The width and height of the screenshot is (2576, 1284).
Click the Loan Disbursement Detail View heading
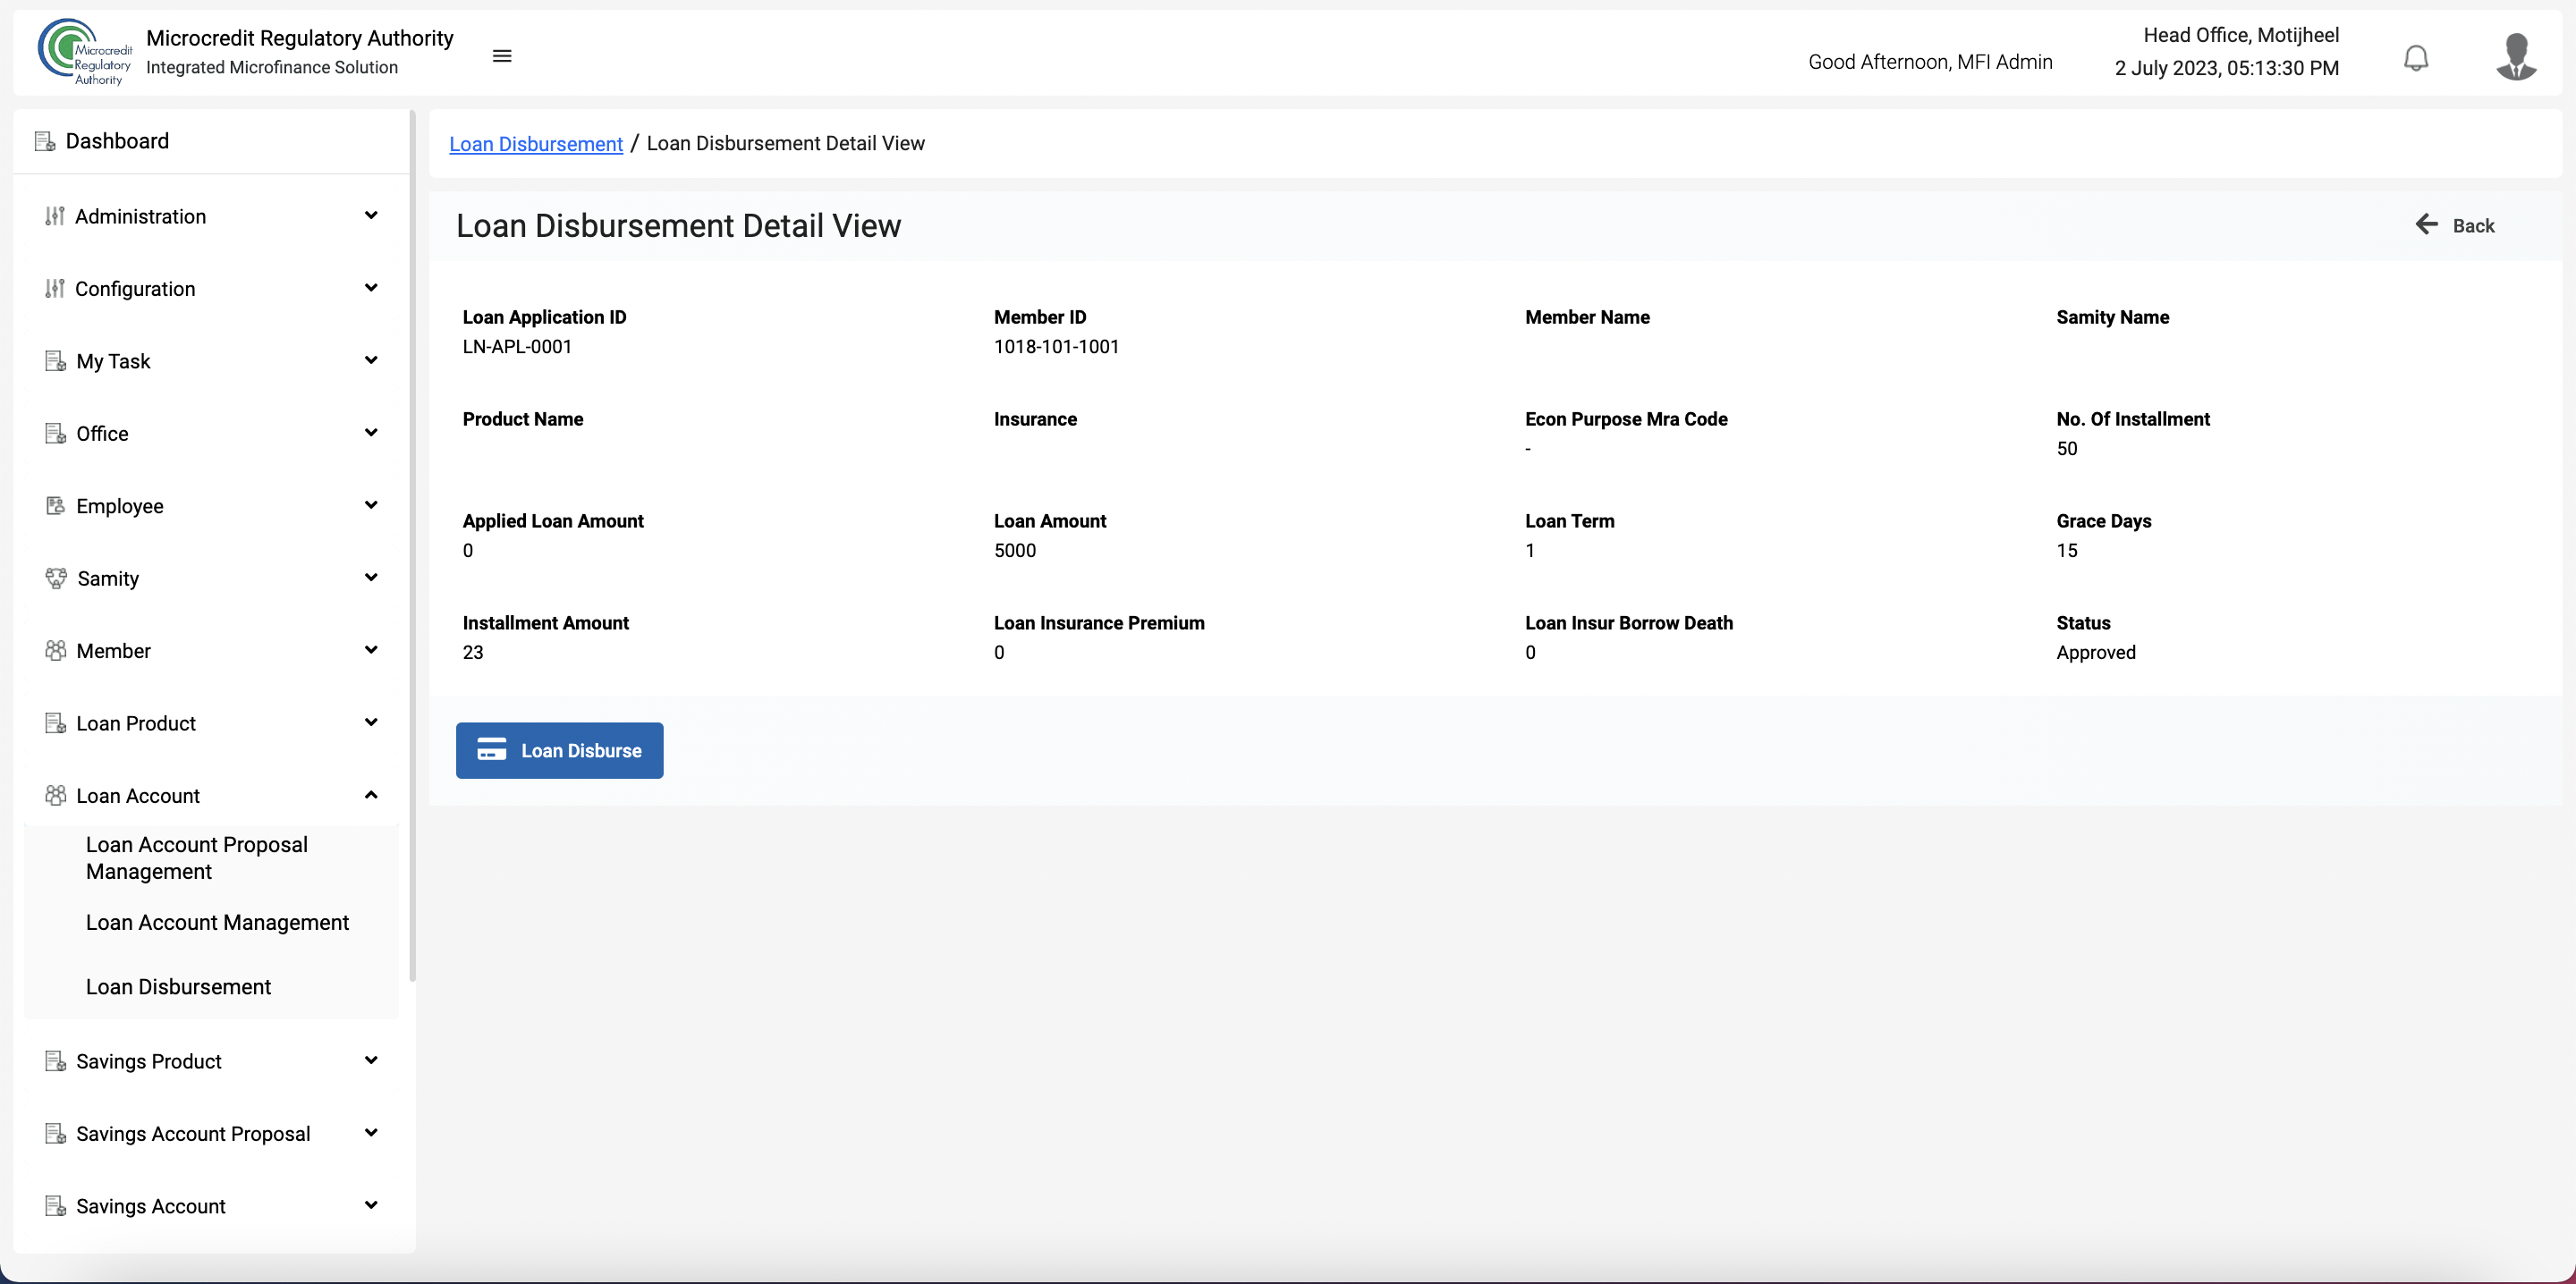(678, 226)
